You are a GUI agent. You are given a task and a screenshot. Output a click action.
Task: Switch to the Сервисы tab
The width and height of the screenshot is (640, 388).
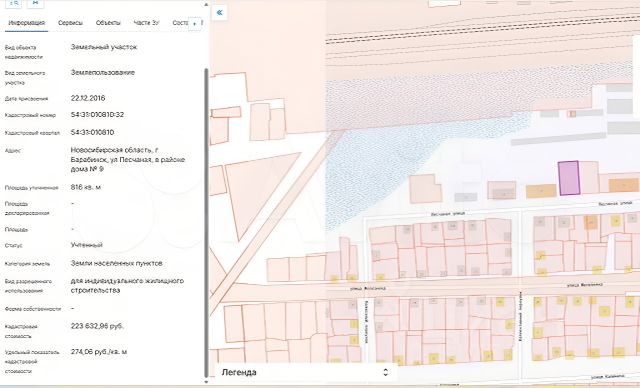(x=70, y=23)
